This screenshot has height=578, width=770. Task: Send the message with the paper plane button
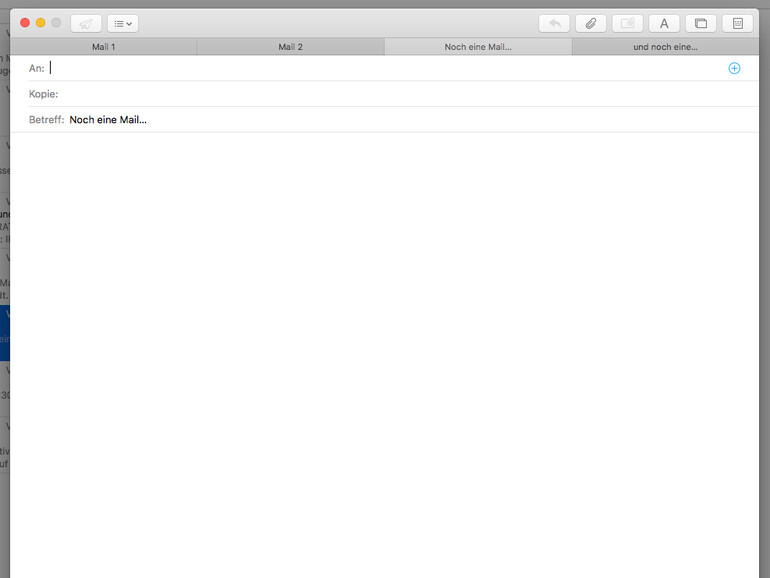(86, 24)
